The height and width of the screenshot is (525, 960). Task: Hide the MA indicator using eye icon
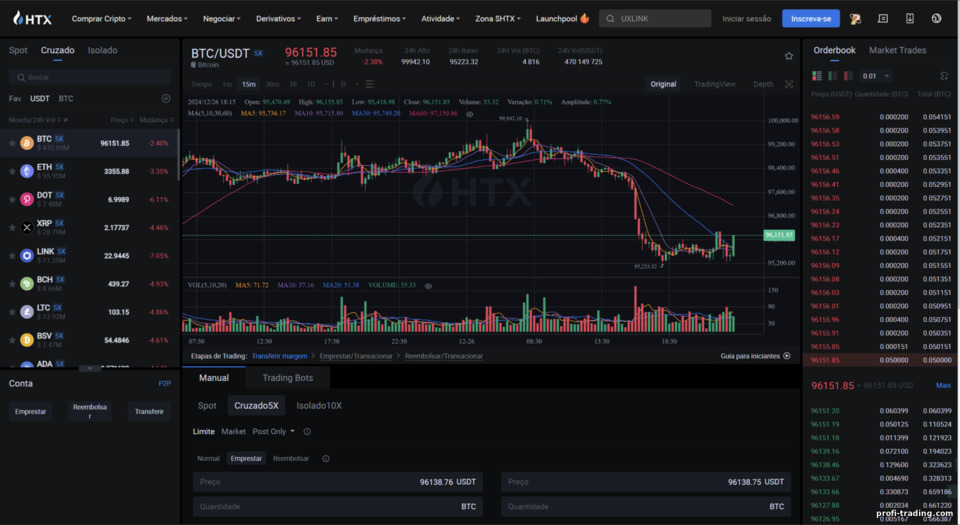470,114
